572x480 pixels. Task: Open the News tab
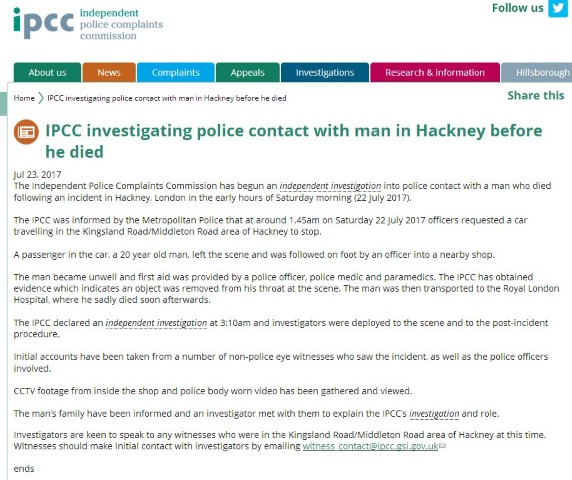(109, 73)
